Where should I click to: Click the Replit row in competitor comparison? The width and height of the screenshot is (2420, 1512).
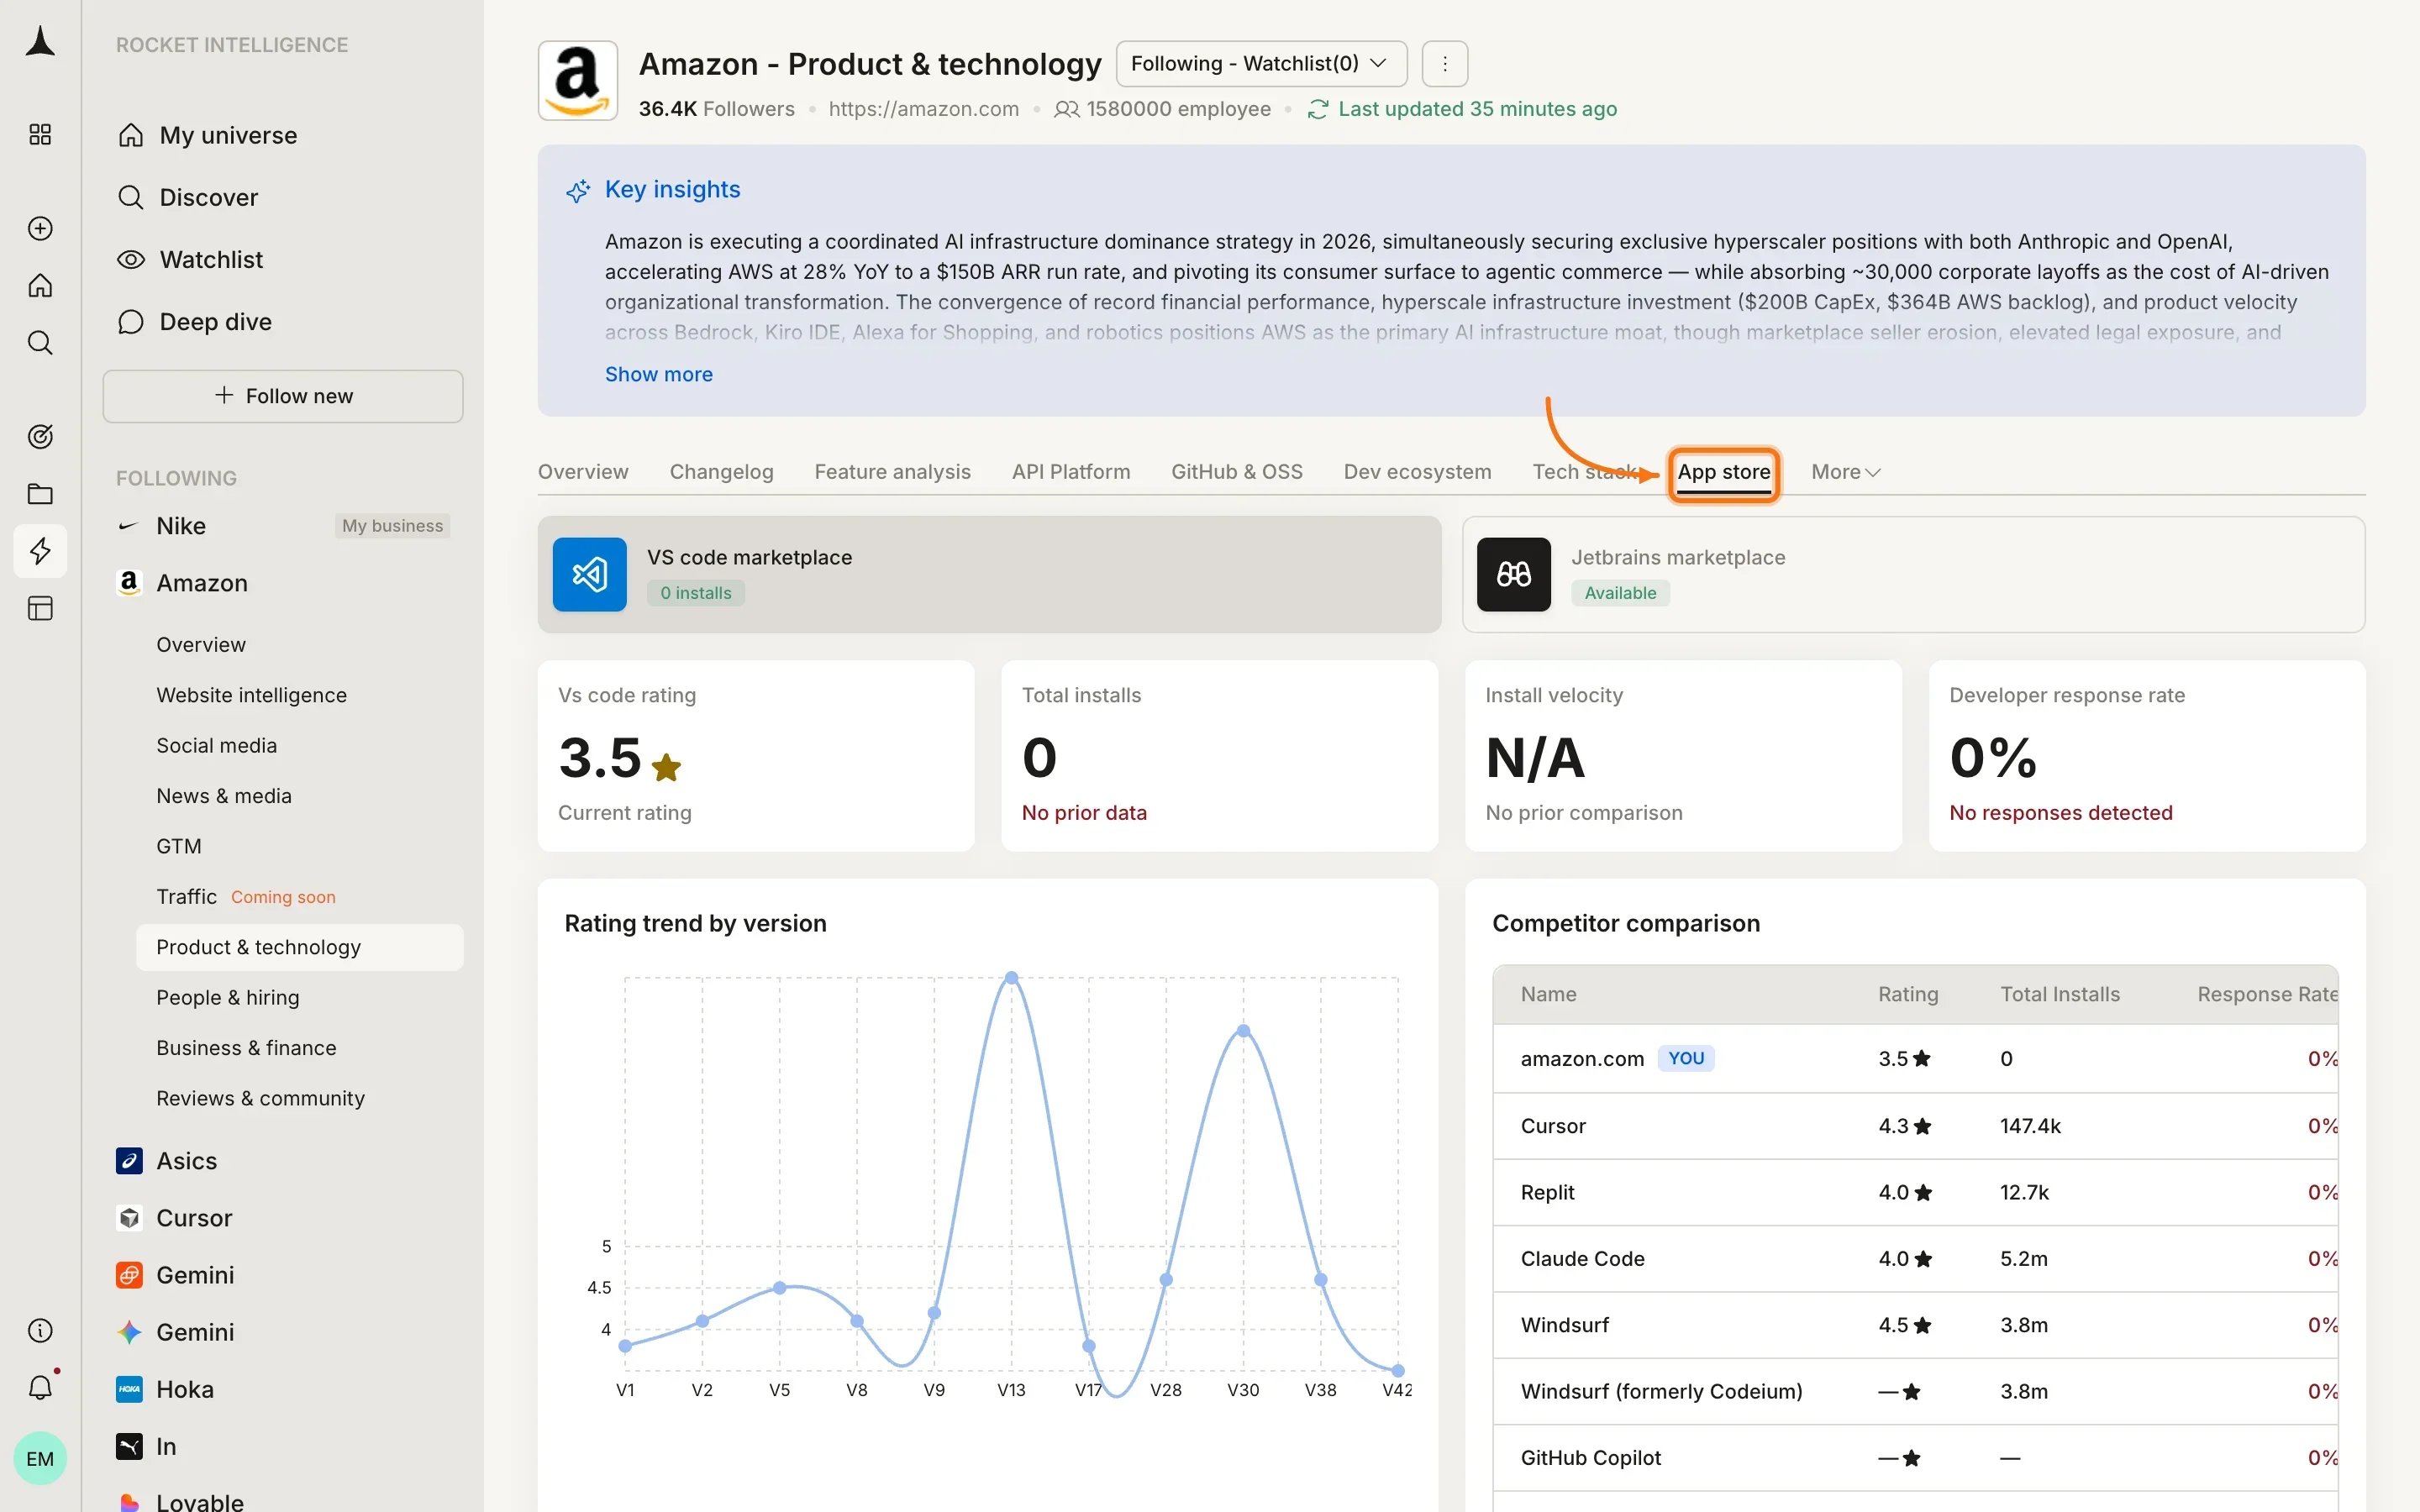click(1915, 1192)
